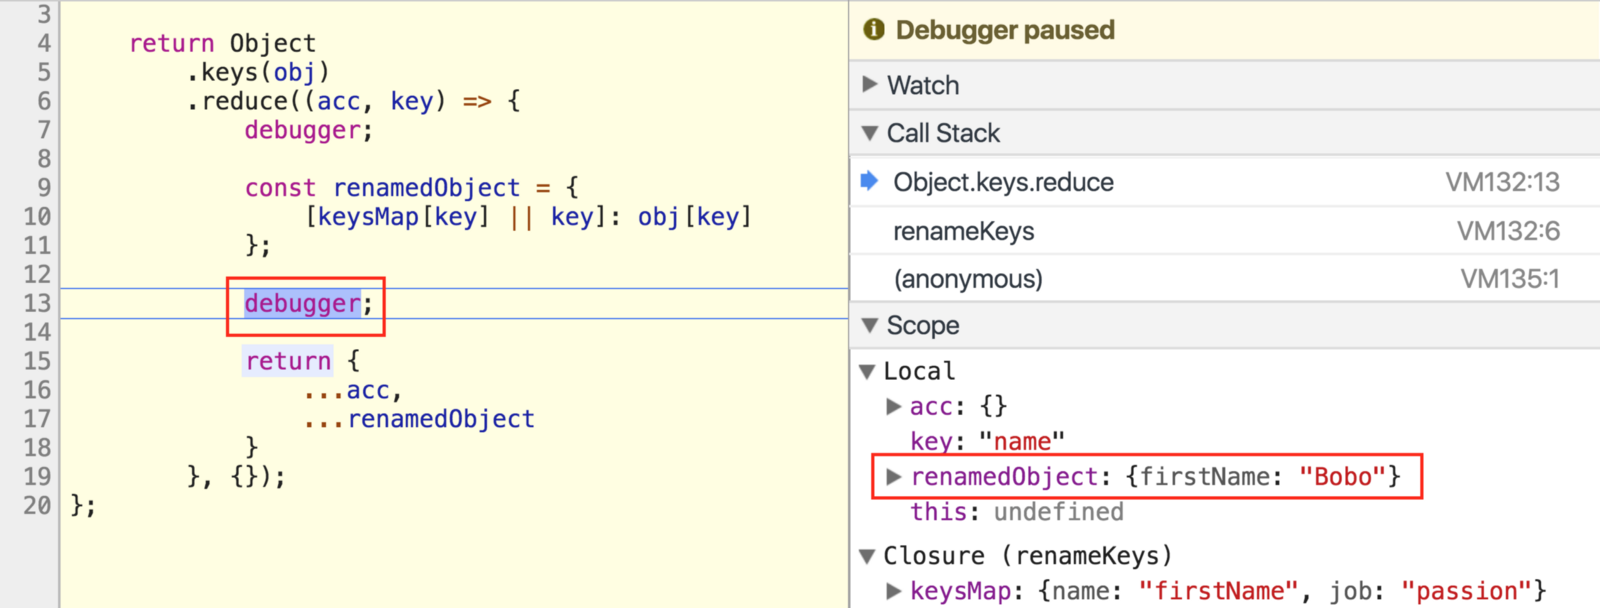Open source location VM132:13
This screenshot has height=608, width=1600.
(1502, 182)
